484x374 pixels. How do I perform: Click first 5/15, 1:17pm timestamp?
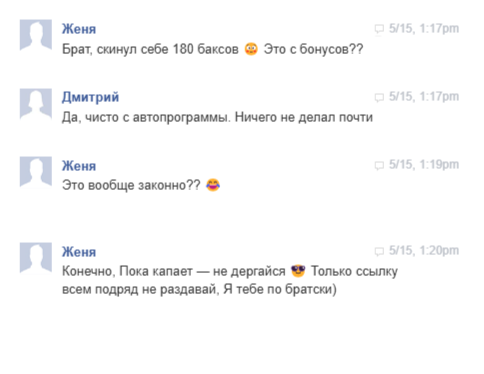(x=424, y=29)
